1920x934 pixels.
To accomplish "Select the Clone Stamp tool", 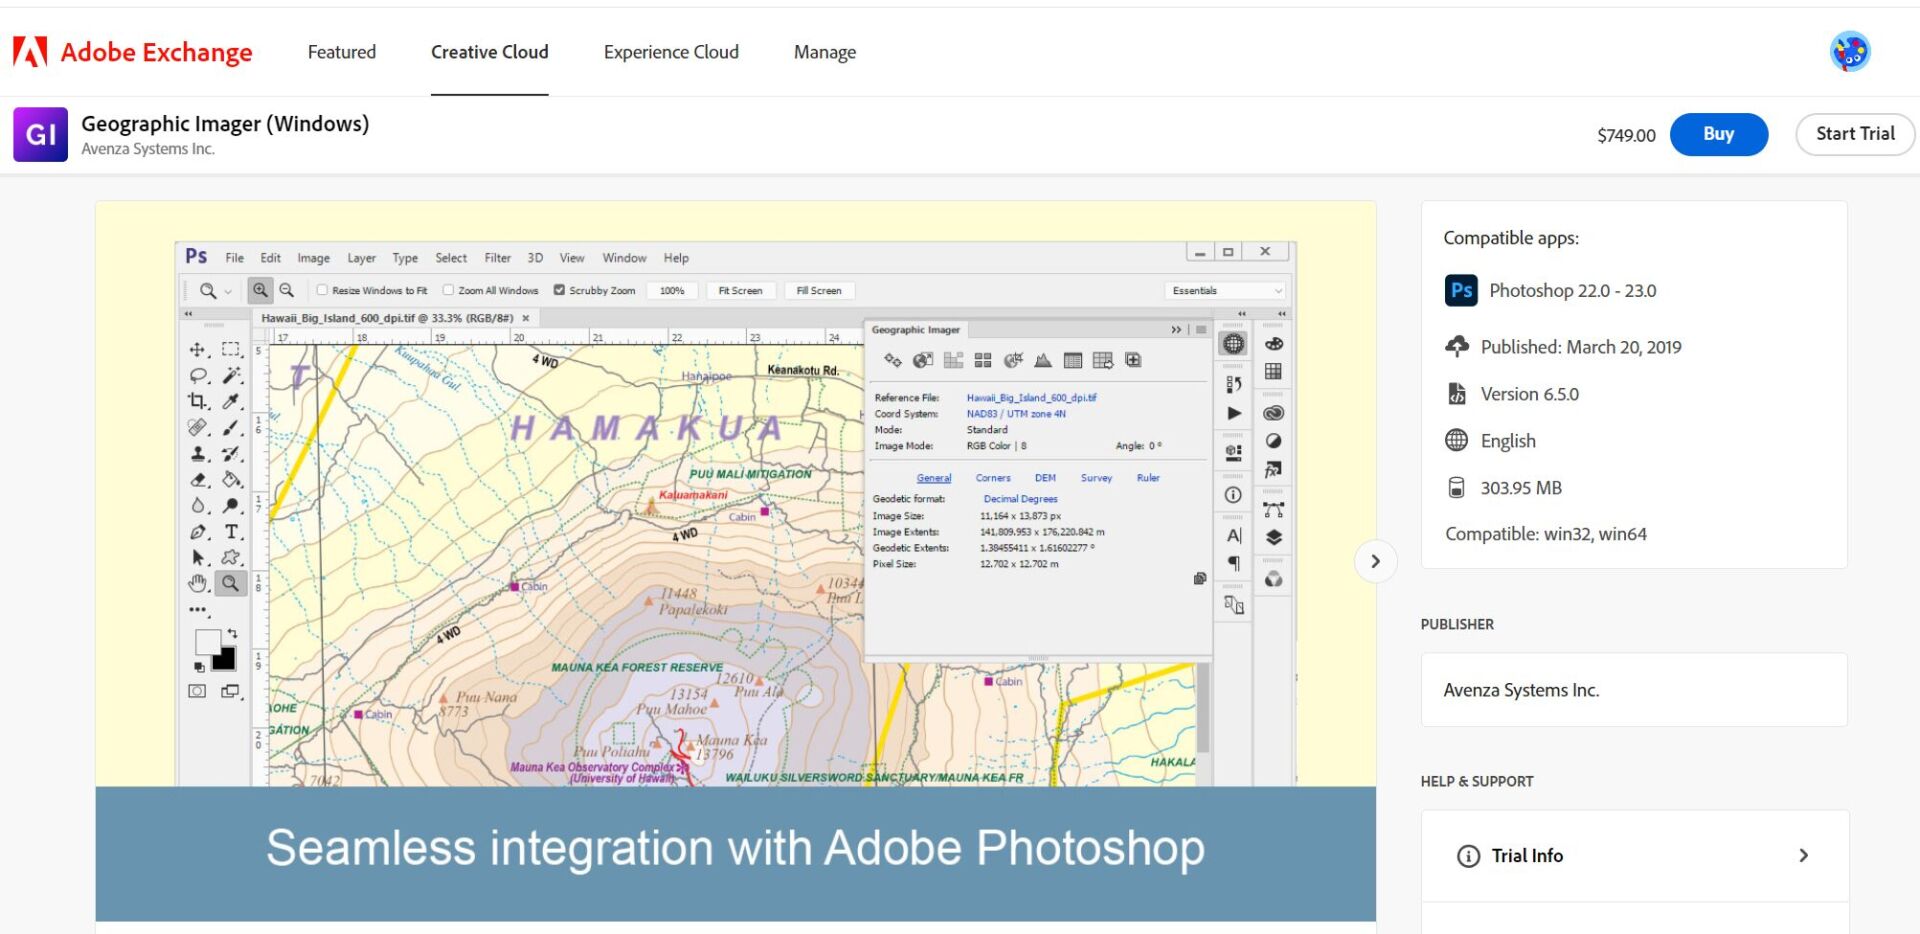I will pos(198,453).
